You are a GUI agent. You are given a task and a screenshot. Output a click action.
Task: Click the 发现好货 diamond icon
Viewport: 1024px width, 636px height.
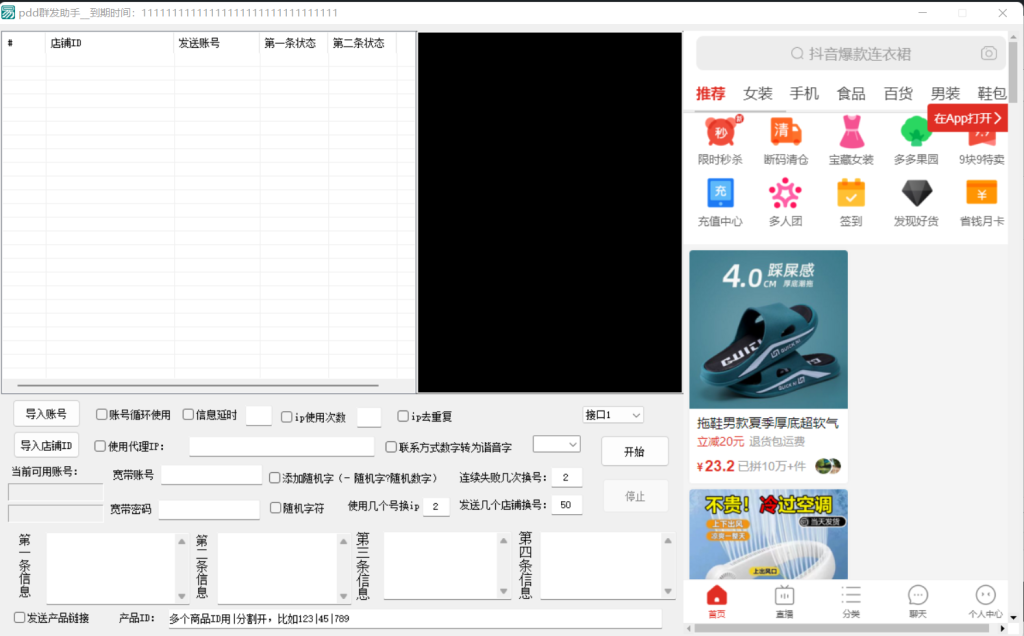click(x=916, y=193)
